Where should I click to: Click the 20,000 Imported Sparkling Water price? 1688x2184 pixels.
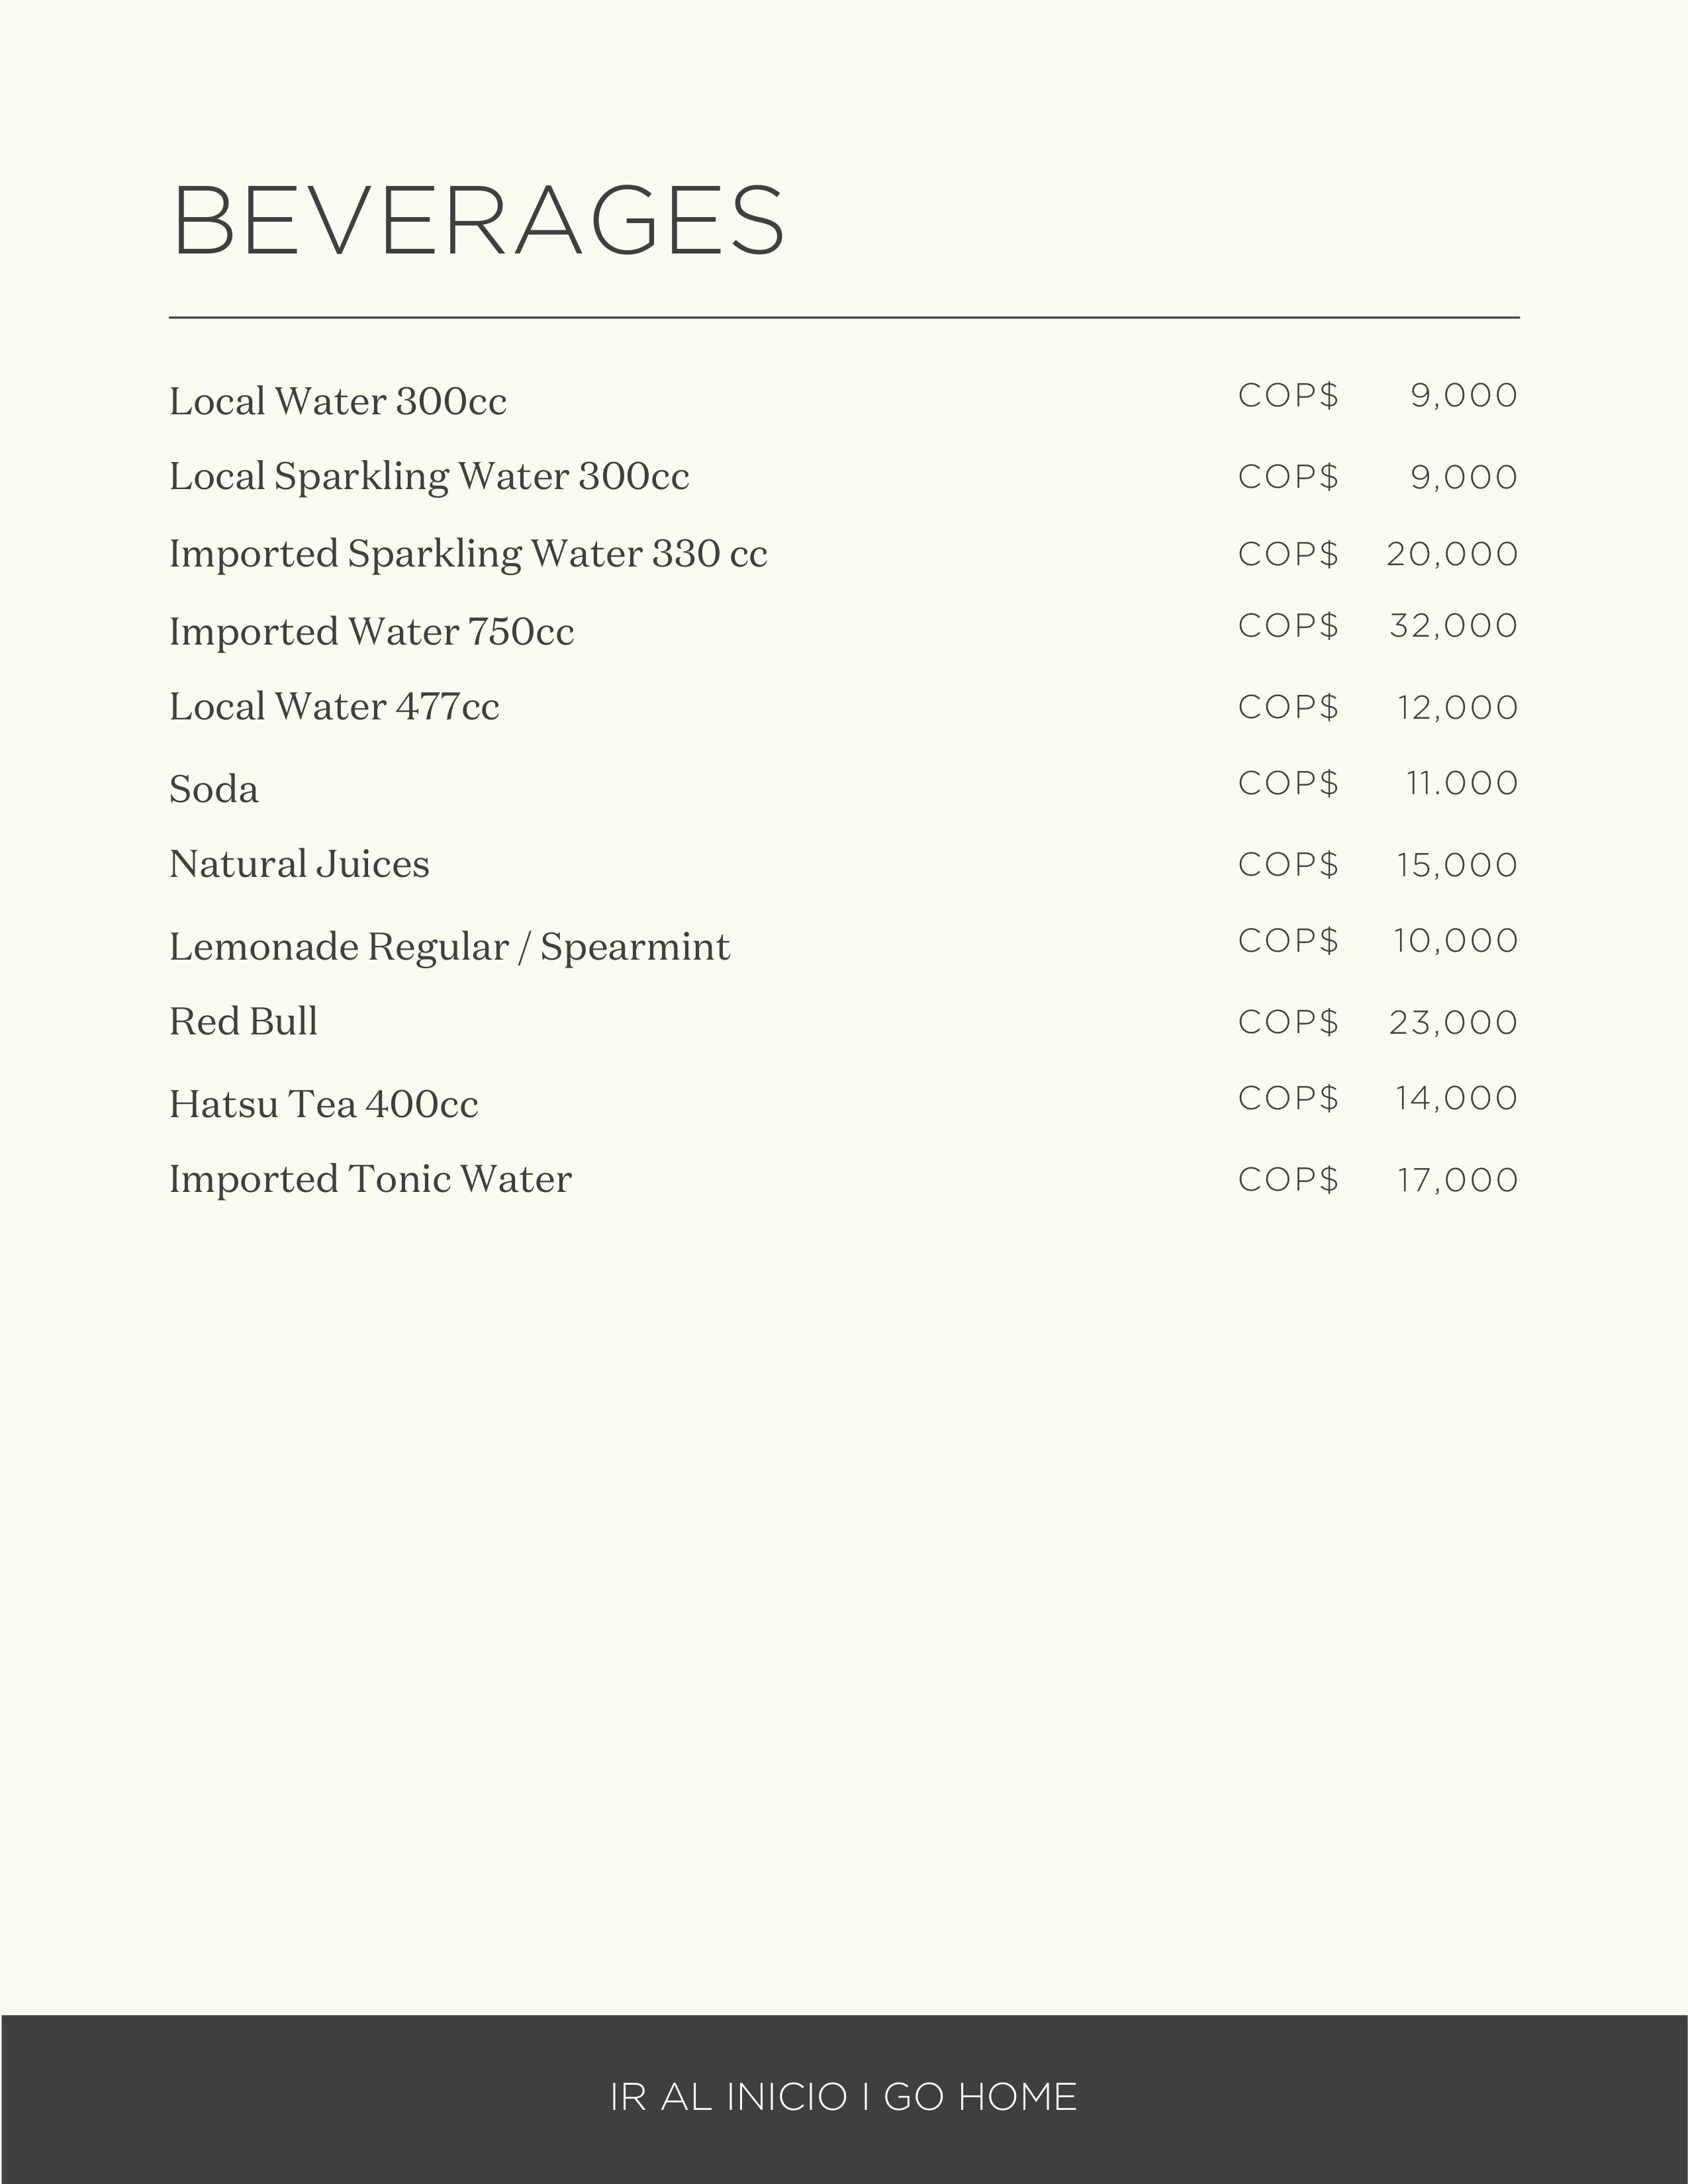click(x=1452, y=554)
